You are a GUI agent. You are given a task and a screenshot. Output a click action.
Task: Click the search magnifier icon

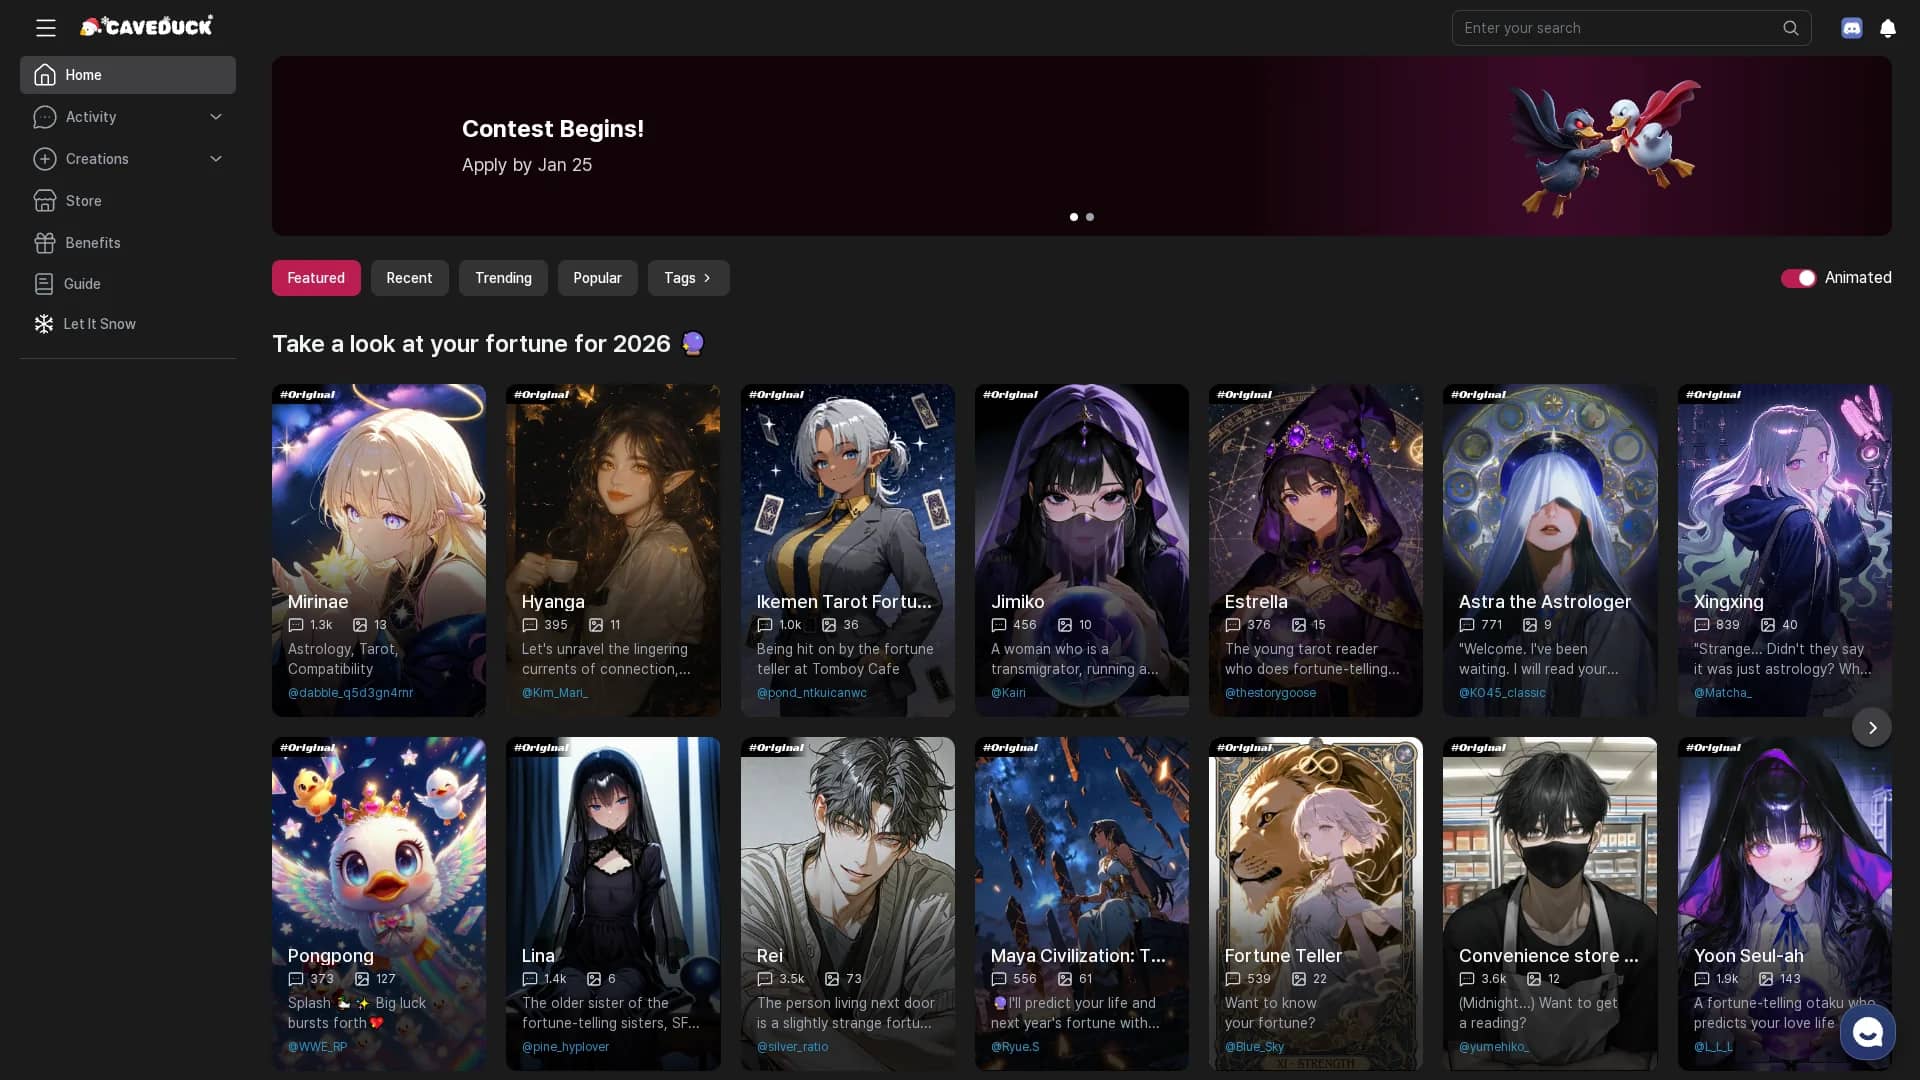click(1790, 28)
